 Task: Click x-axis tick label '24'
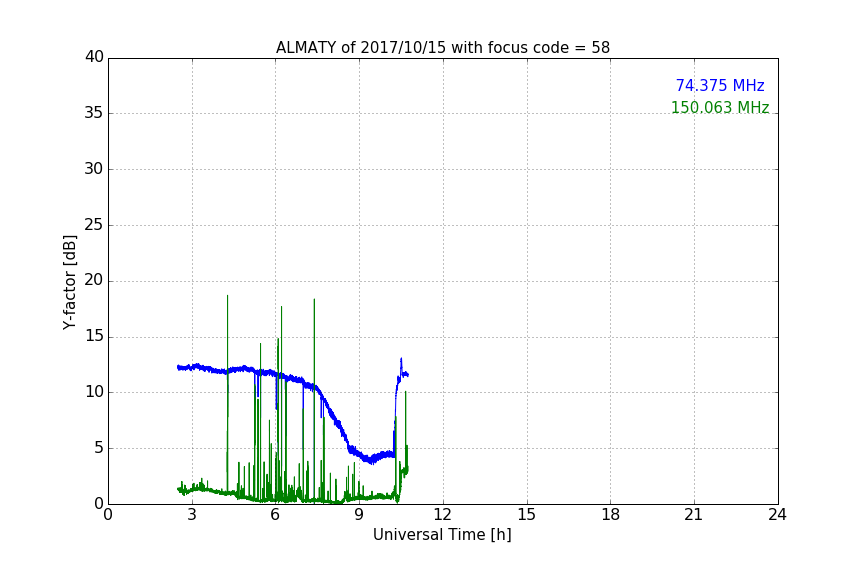(777, 515)
